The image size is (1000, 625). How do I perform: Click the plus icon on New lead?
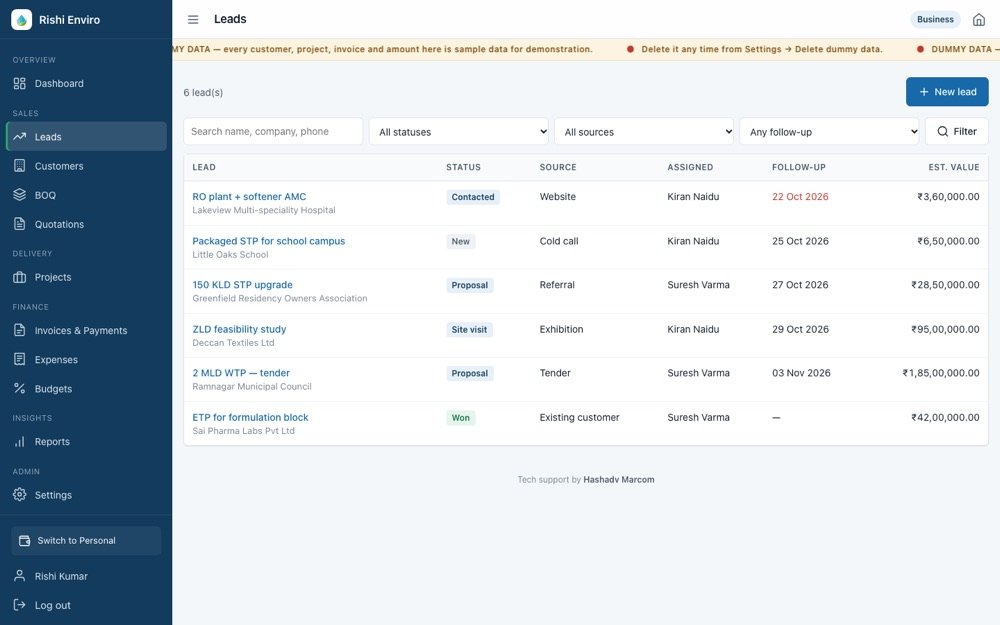(x=923, y=92)
